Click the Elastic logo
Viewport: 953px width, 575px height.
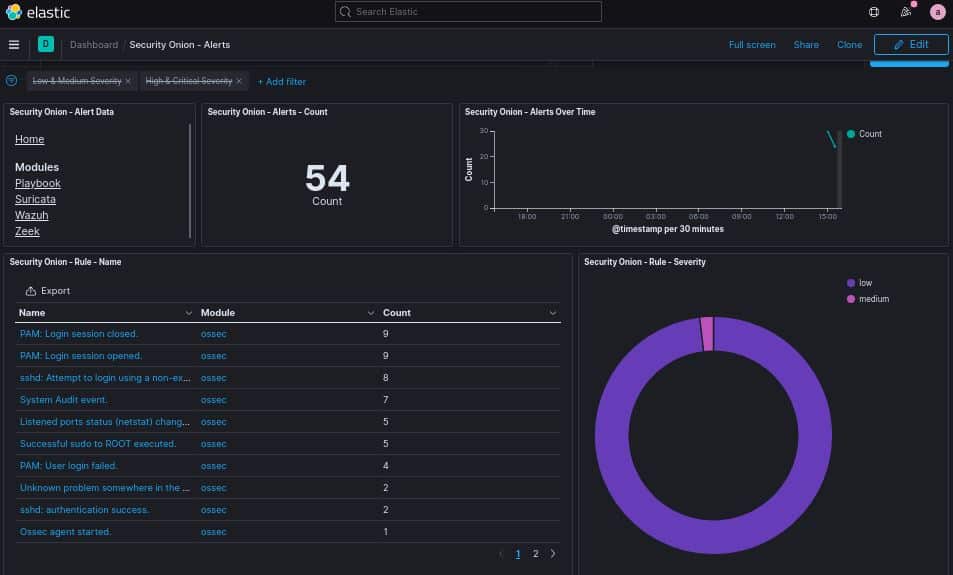click(x=38, y=12)
